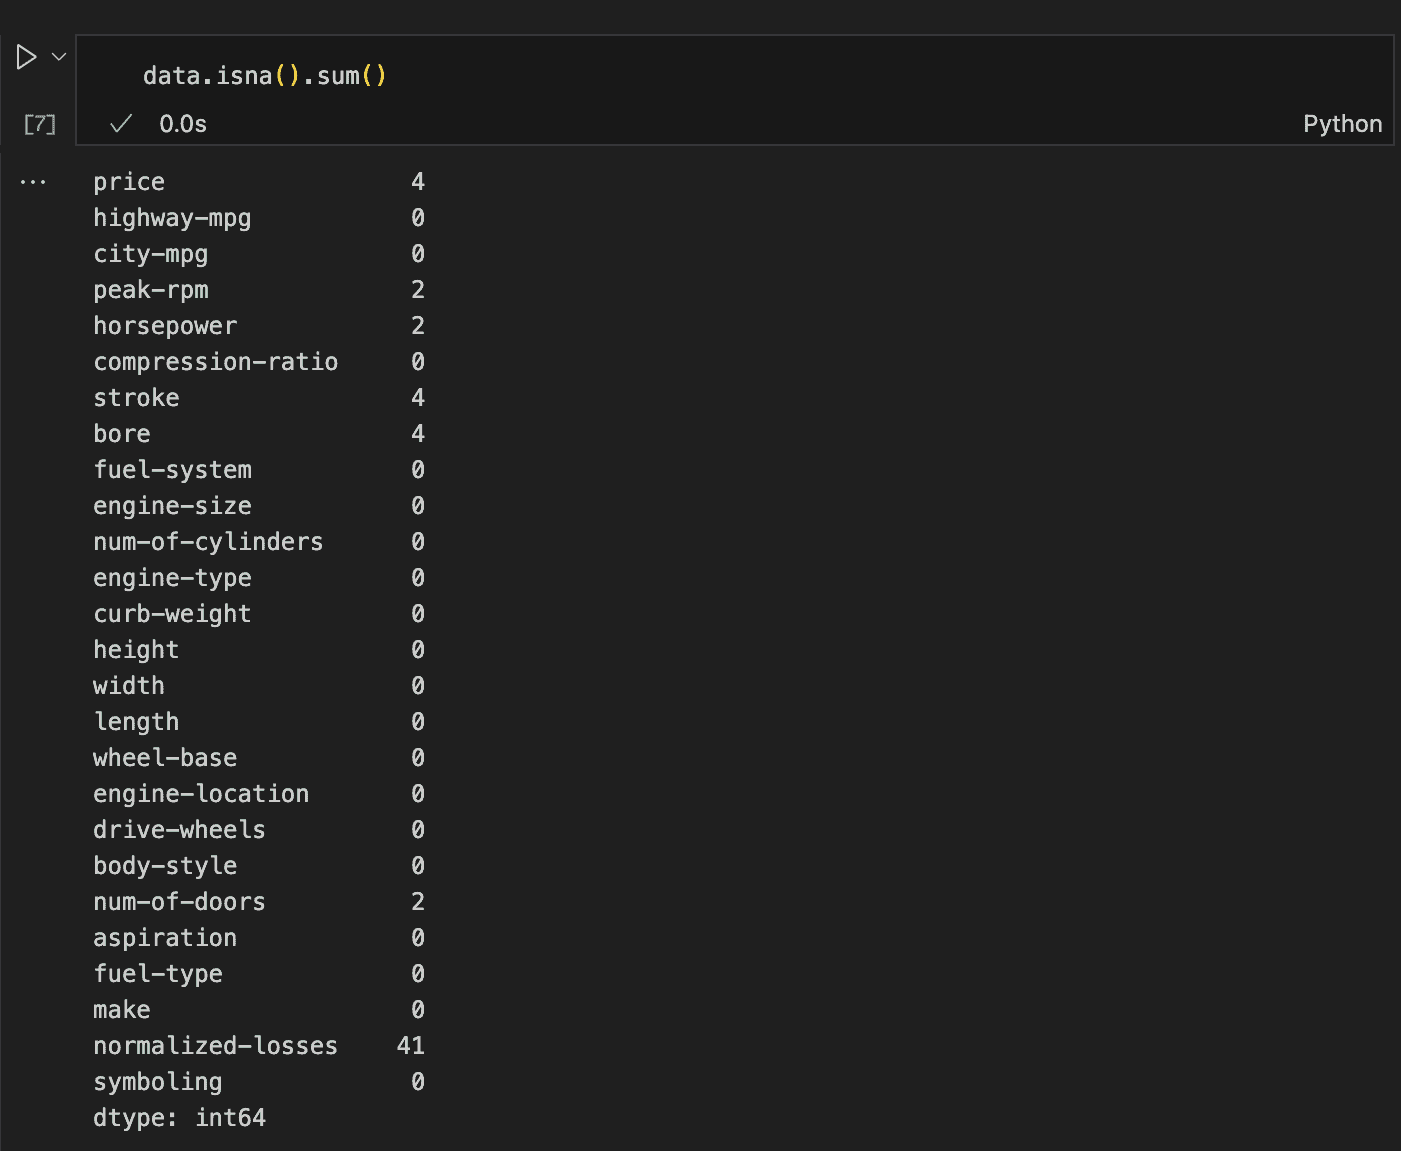This screenshot has height=1151, width=1401.
Task: Click the missing-value count 41
Action: click(x=410, y=1045)
